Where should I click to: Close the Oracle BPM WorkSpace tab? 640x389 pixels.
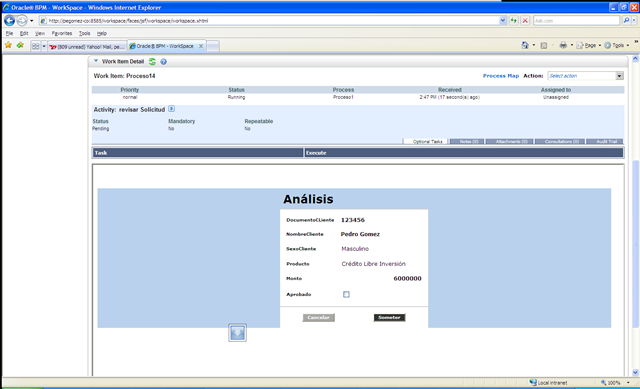[201, 46]
